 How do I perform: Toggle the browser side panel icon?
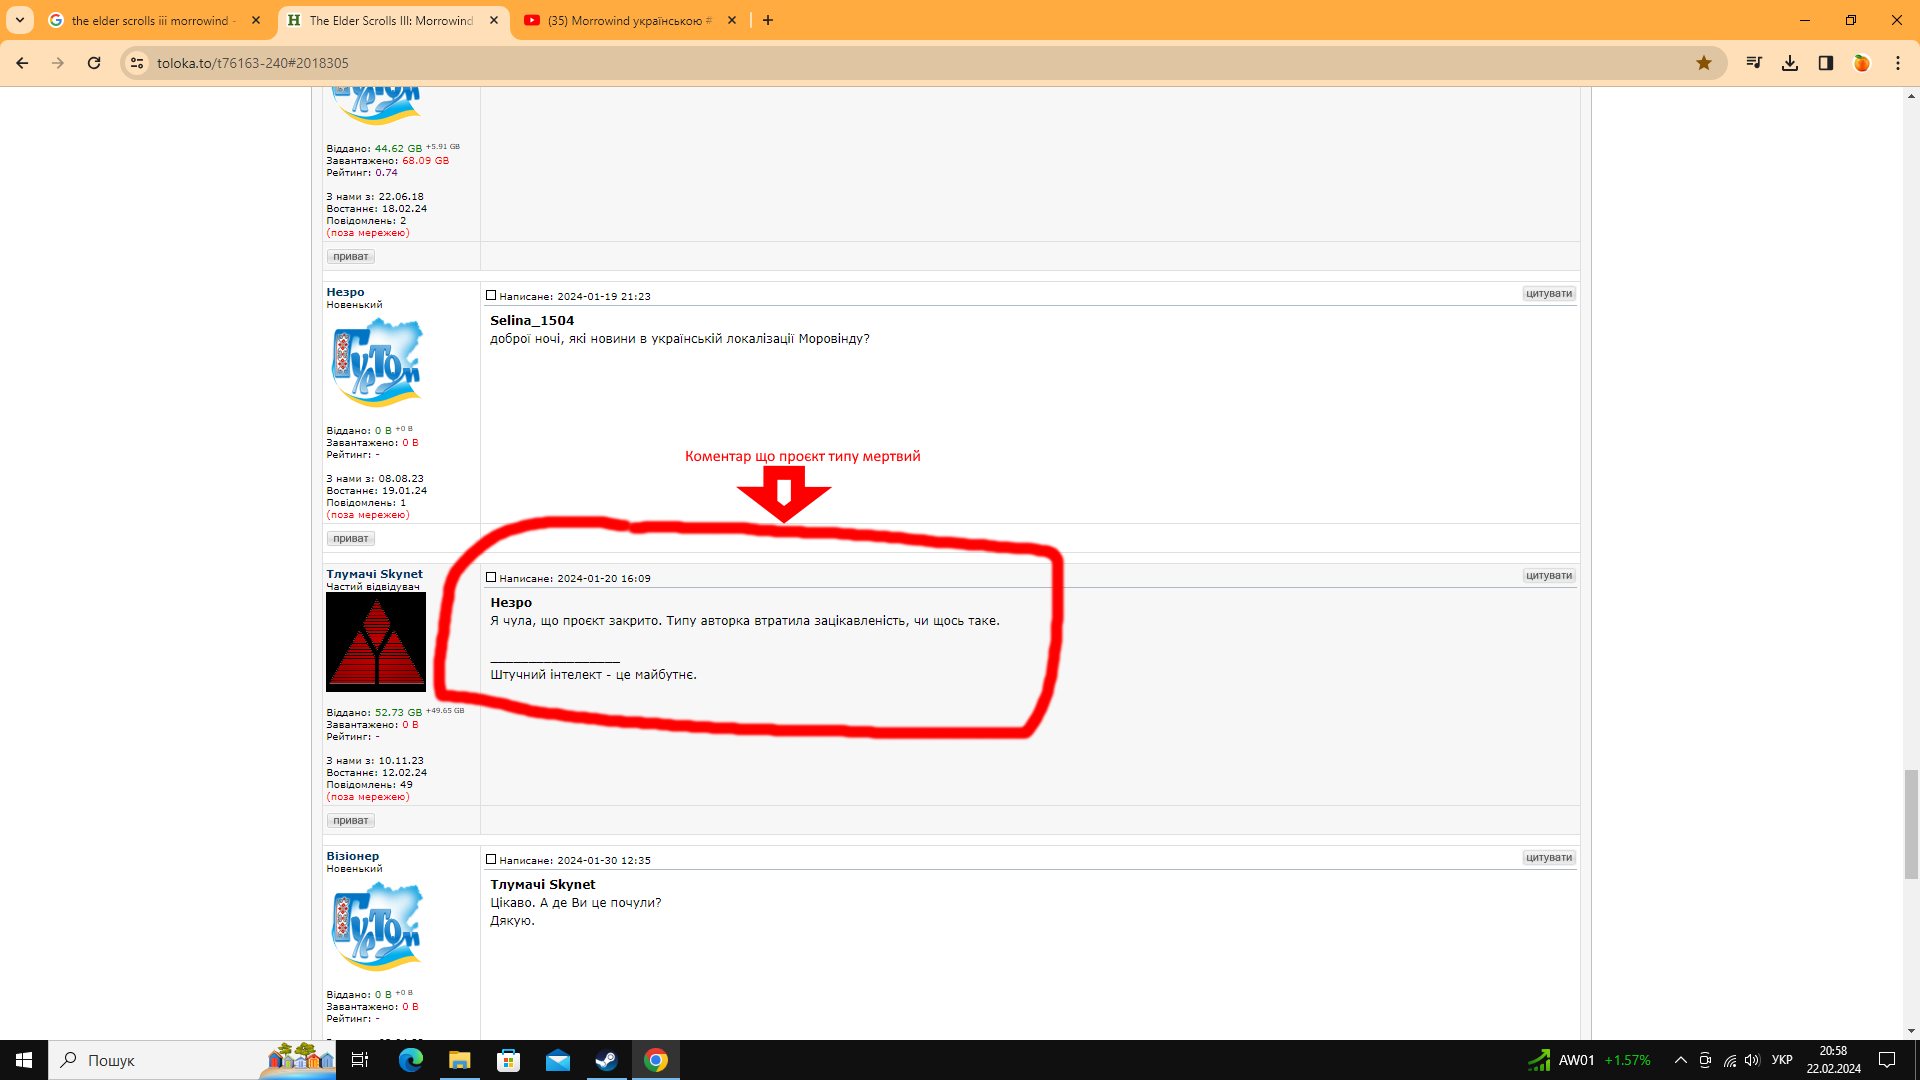click(x=1826, y=63)
